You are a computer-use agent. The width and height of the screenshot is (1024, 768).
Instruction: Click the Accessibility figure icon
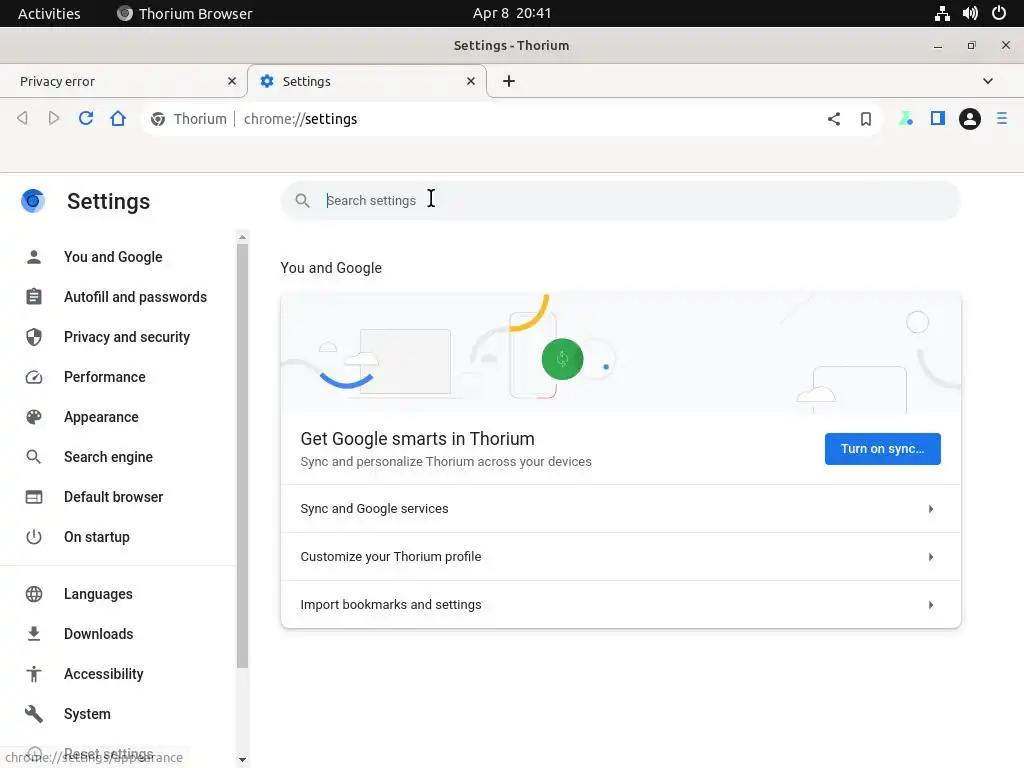coord(34,674)
